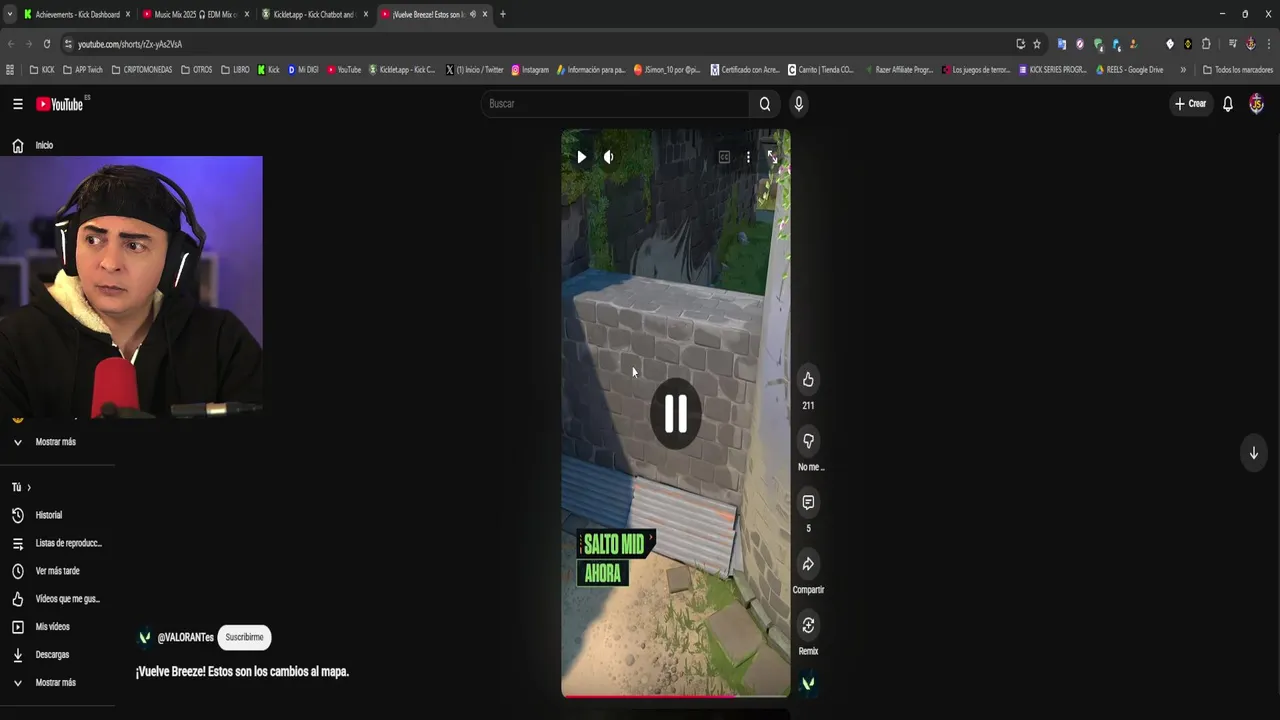Open Ver más tarde in sidebar

57,571
